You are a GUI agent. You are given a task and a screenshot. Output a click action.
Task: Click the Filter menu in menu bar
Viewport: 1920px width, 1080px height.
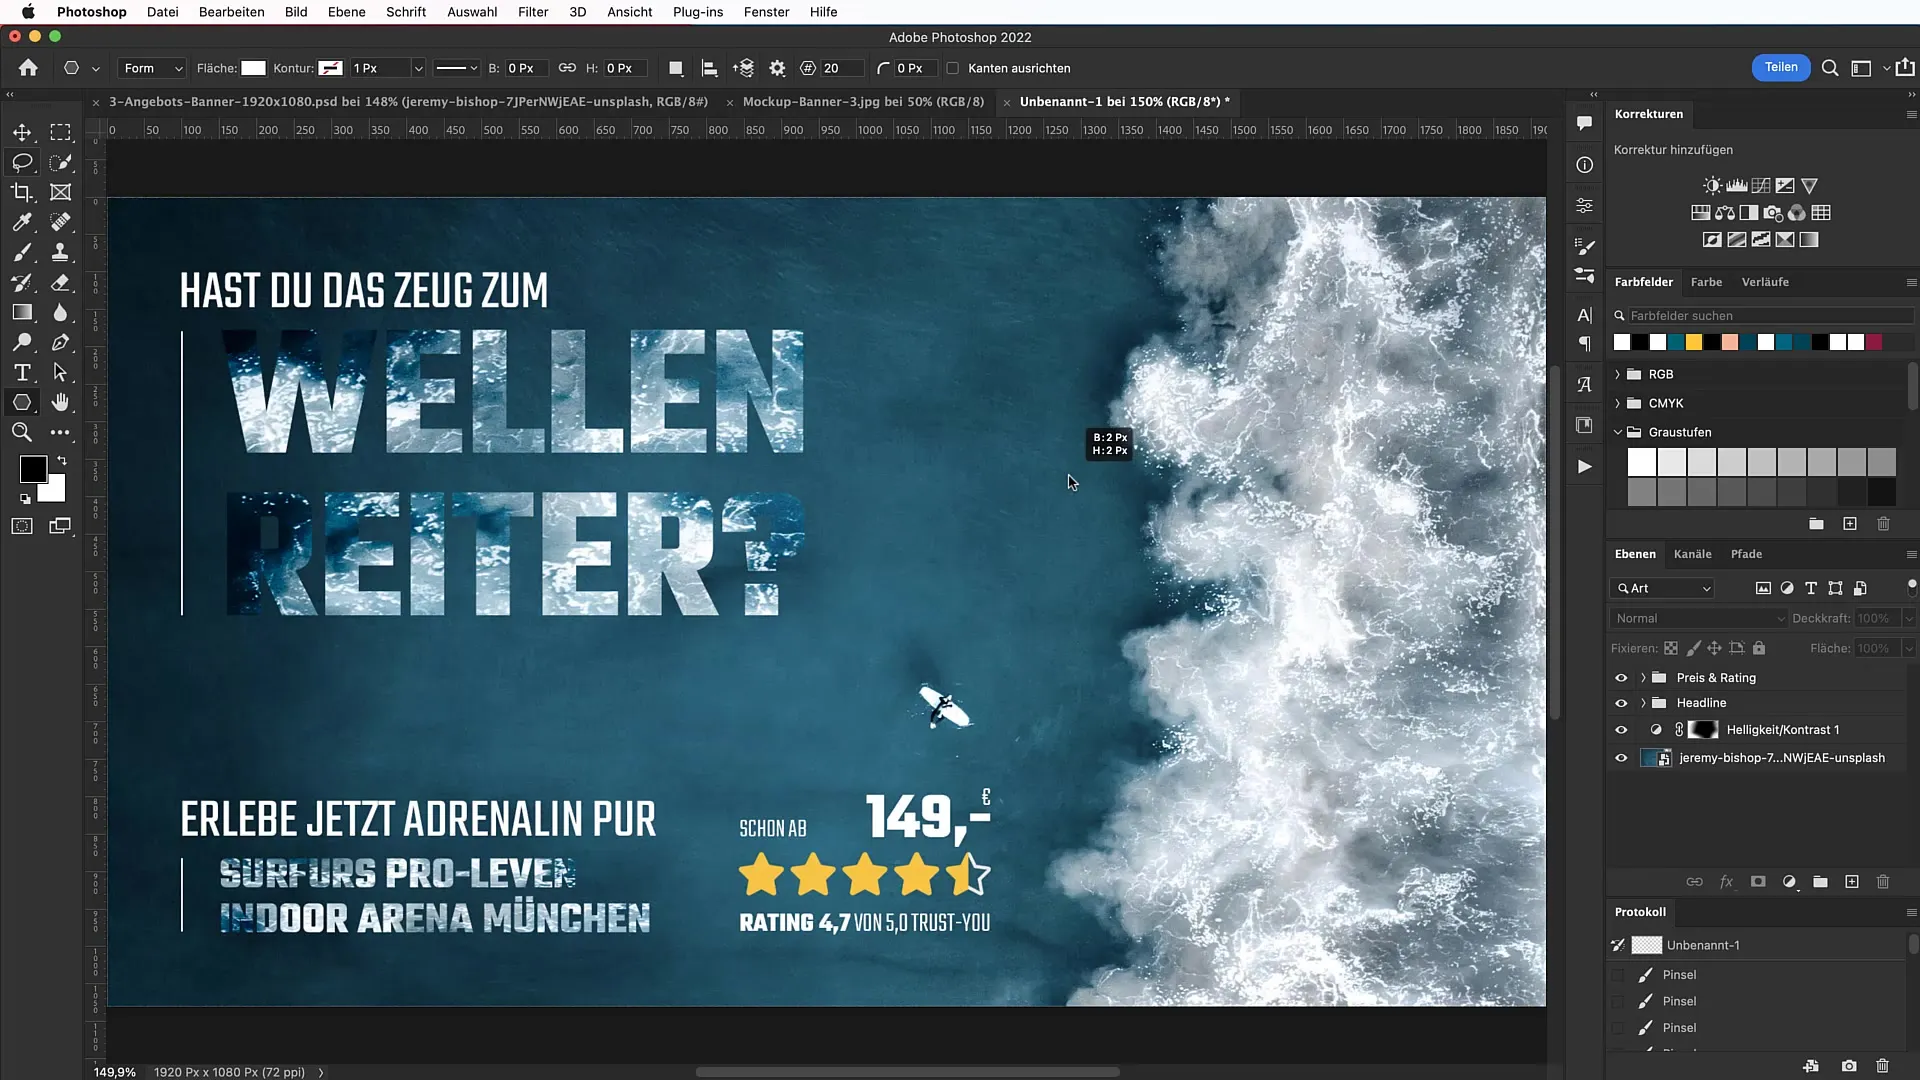click(x=533, y=12)
